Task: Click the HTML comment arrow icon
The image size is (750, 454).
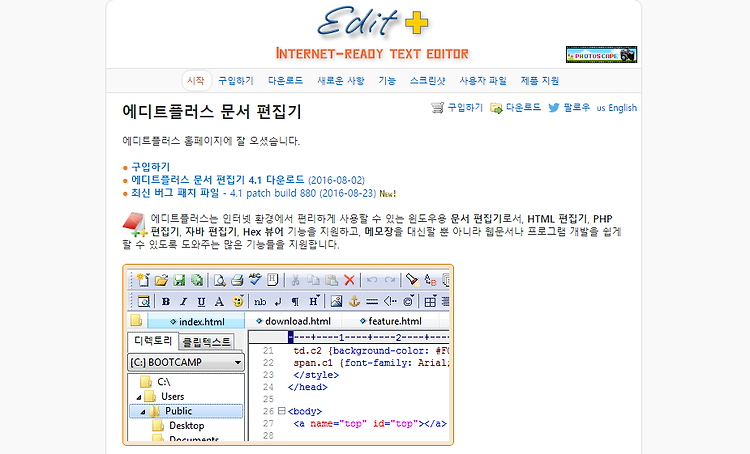Action: (390, 301)
